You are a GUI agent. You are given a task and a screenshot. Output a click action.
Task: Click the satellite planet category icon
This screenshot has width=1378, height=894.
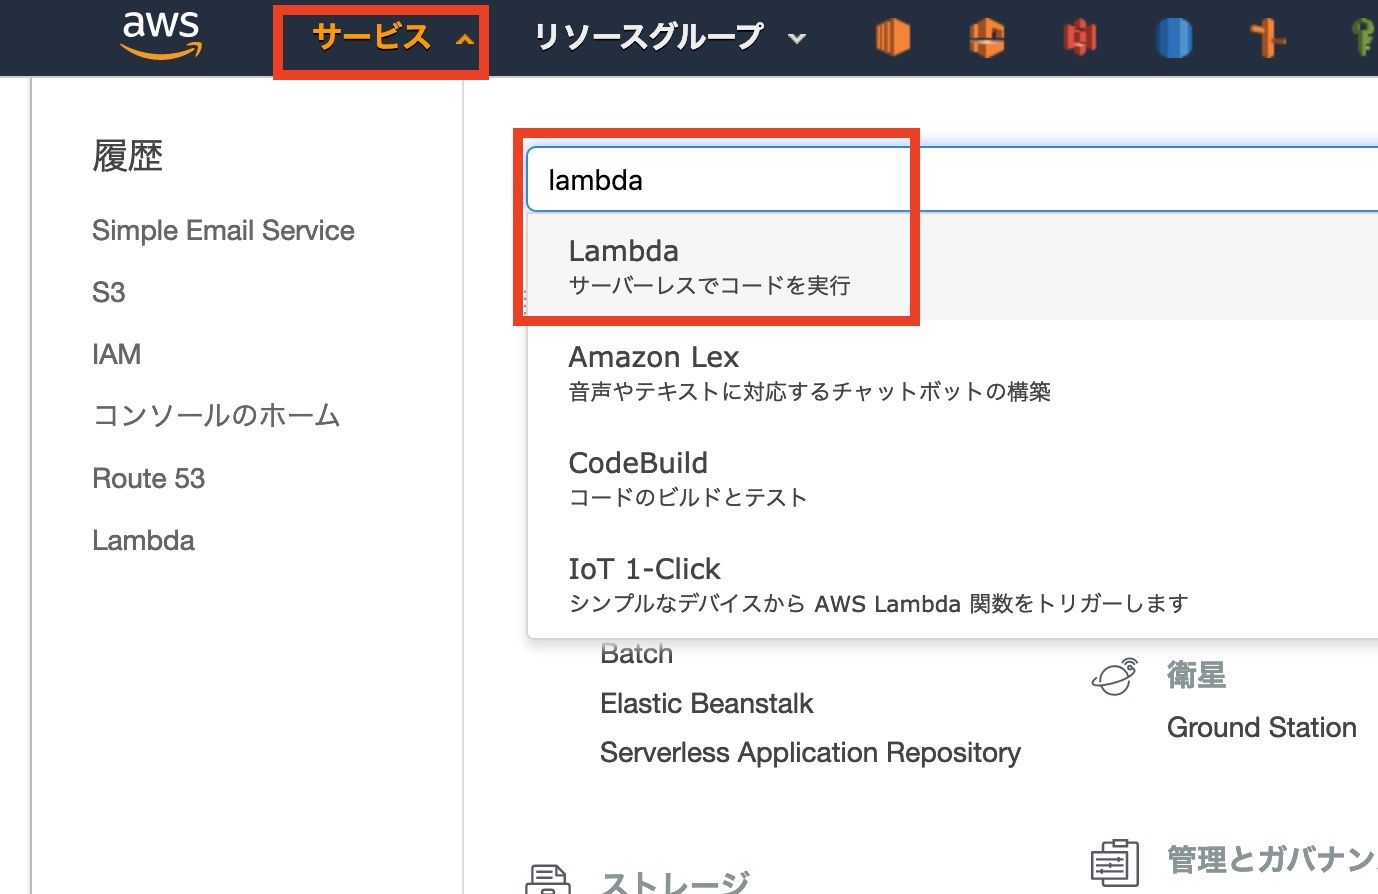1114,677
